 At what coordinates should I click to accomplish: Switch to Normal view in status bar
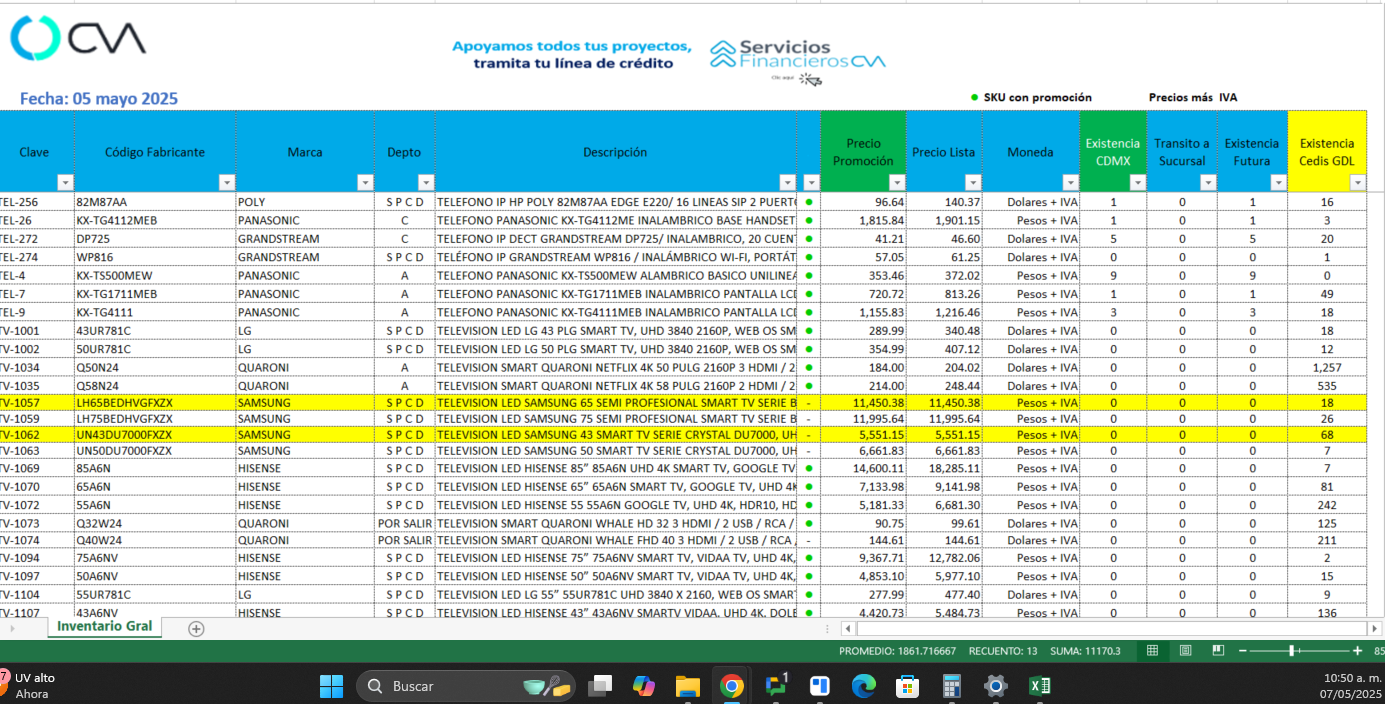pyautogui.click(x=1152, y=651)
